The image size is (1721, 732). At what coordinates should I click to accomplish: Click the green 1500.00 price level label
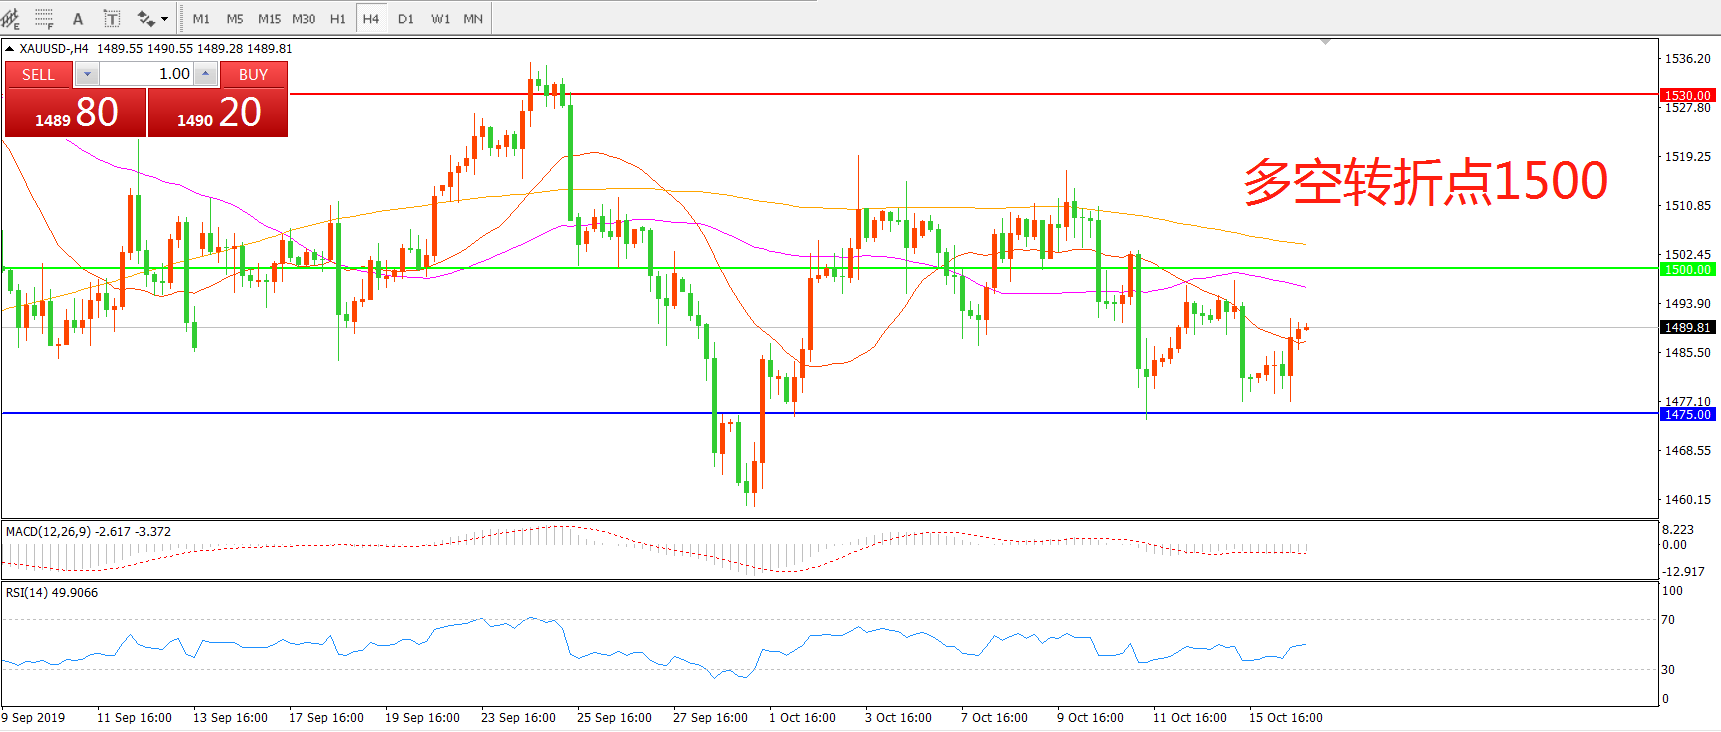pos(1687,269)
